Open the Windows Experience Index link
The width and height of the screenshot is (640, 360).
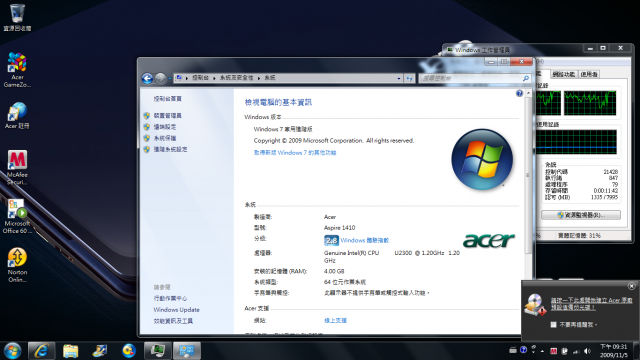(x=364, y=240)
